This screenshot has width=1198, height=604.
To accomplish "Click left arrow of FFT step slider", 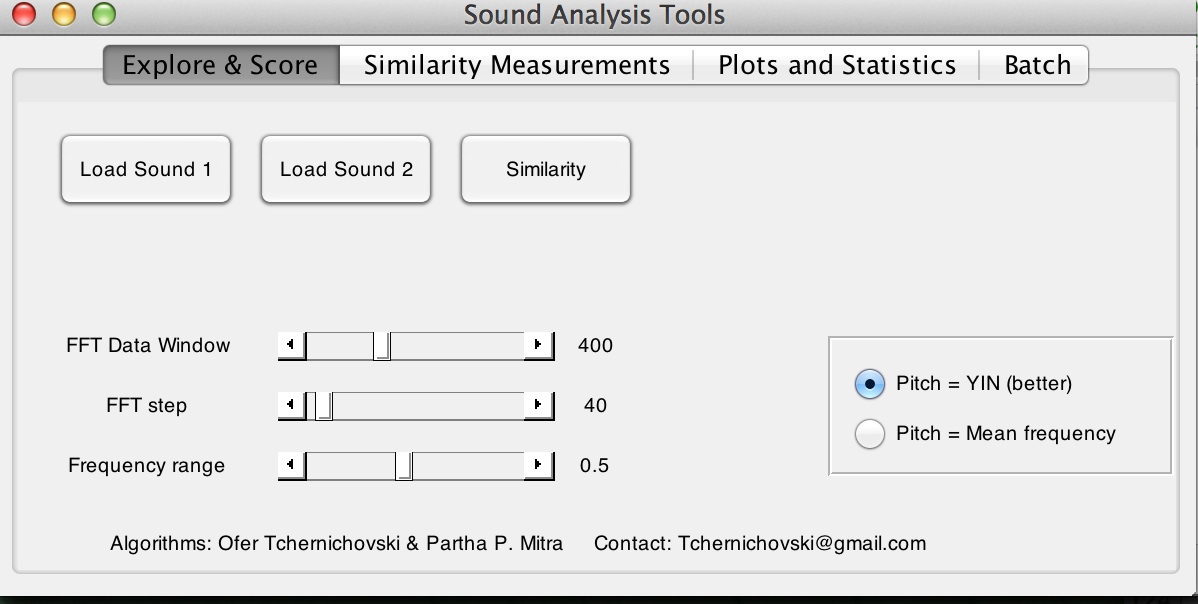I will tap(290, 406).
